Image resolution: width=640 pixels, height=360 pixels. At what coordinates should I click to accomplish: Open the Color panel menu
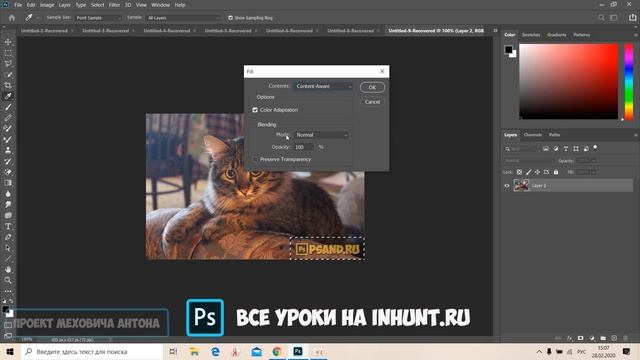tap(636, 35)
